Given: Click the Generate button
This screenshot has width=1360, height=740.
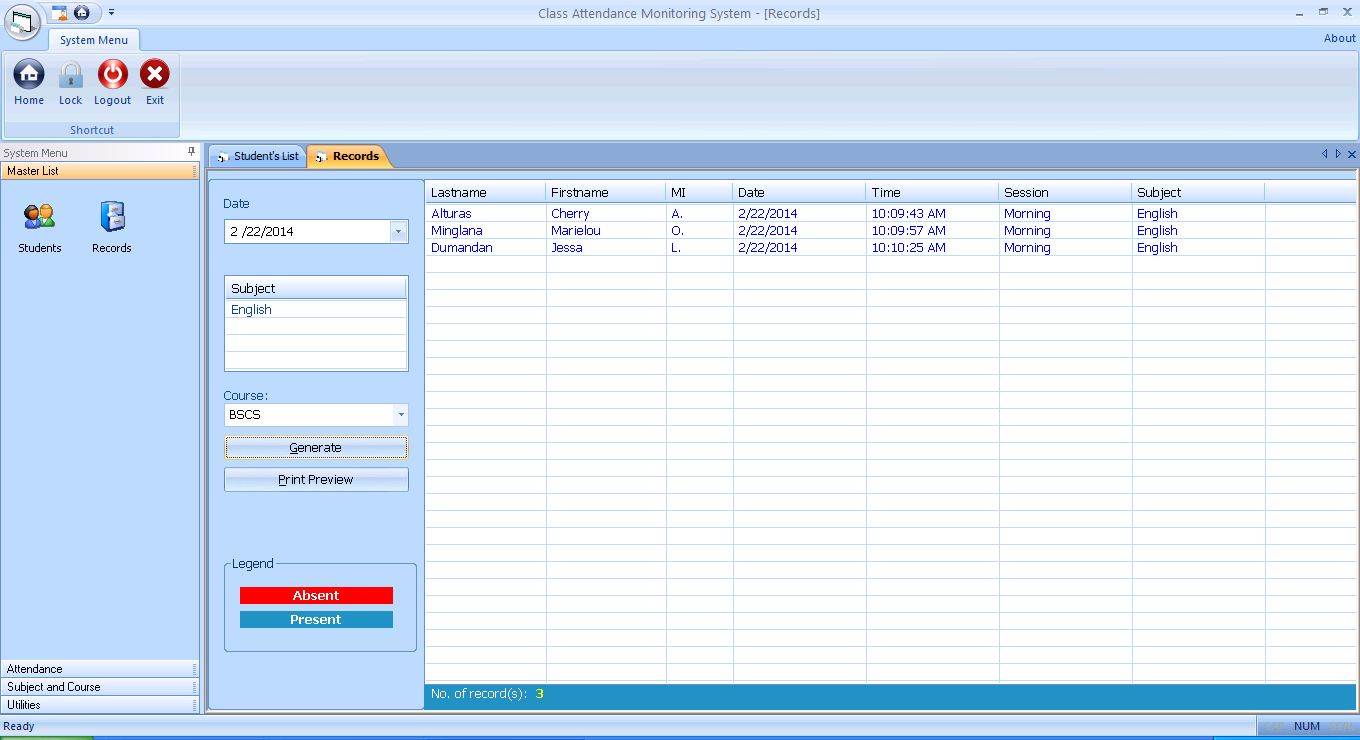Looking at the screenshot, I should (316, 448).
